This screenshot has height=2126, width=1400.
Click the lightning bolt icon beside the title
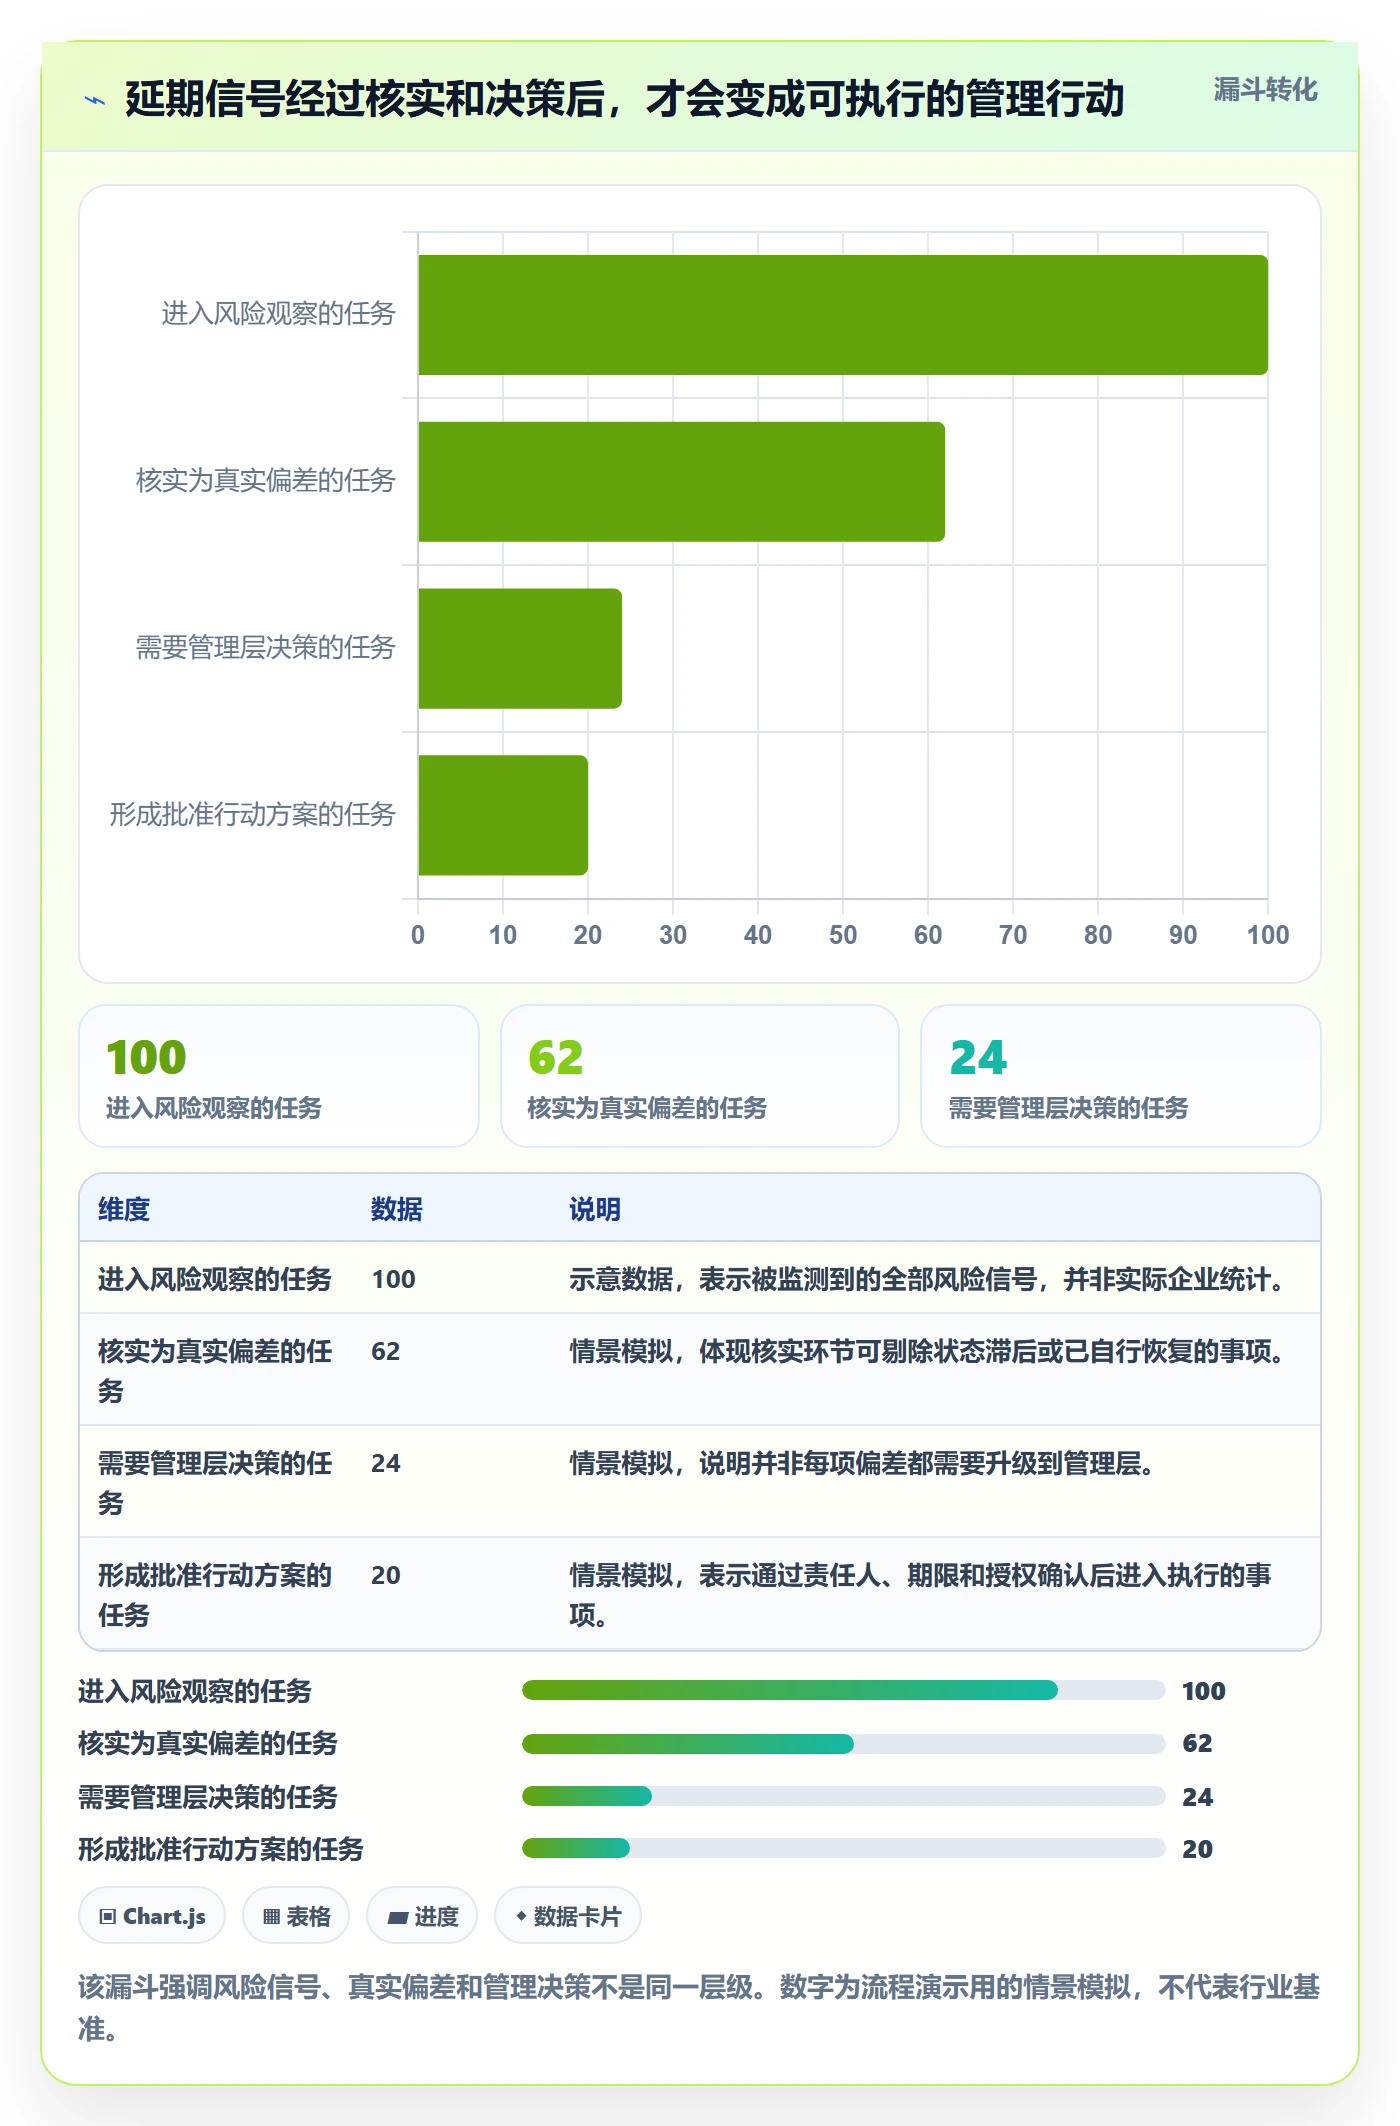[x=95, y=100]
